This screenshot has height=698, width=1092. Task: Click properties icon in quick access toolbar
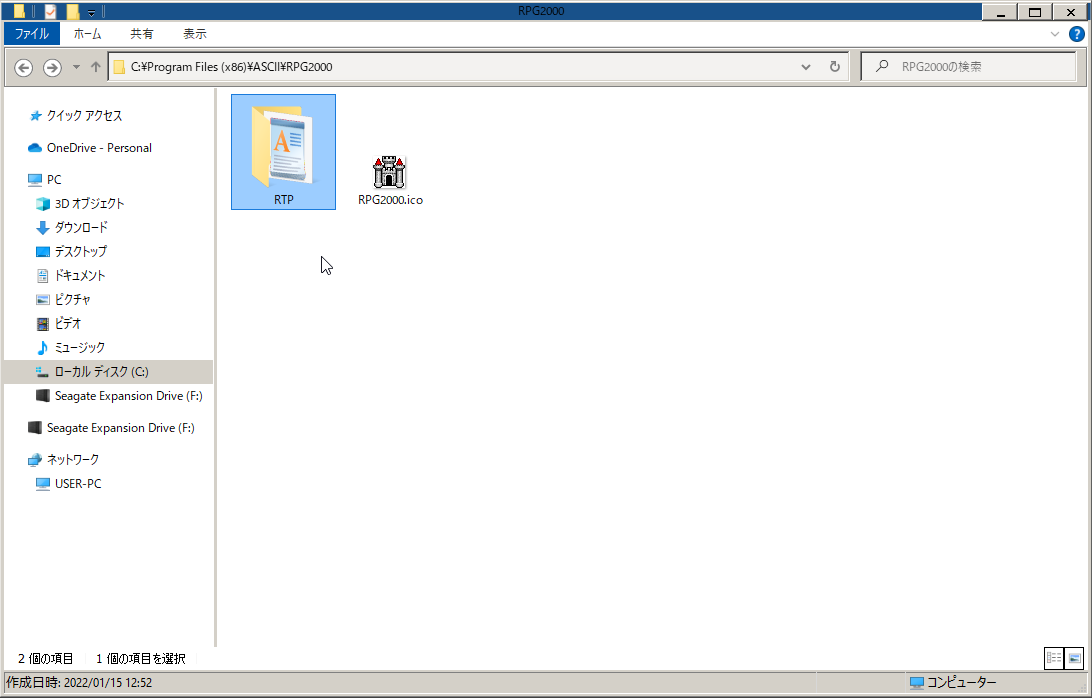[50, 11]
